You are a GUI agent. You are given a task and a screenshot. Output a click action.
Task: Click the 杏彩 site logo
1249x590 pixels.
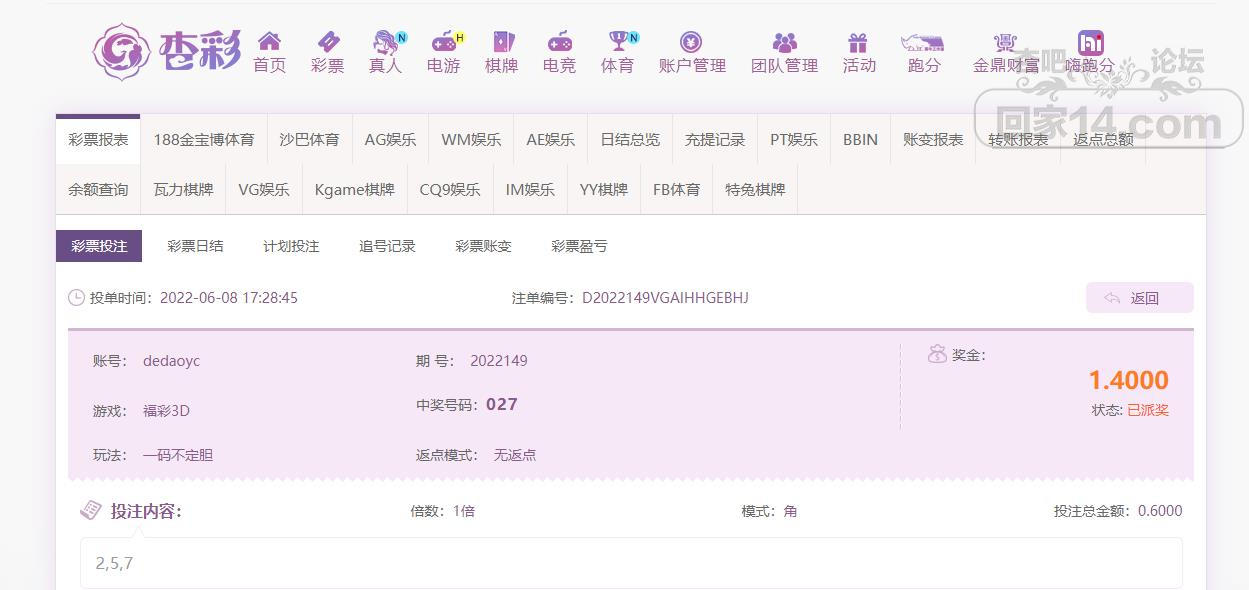[167, 50]
